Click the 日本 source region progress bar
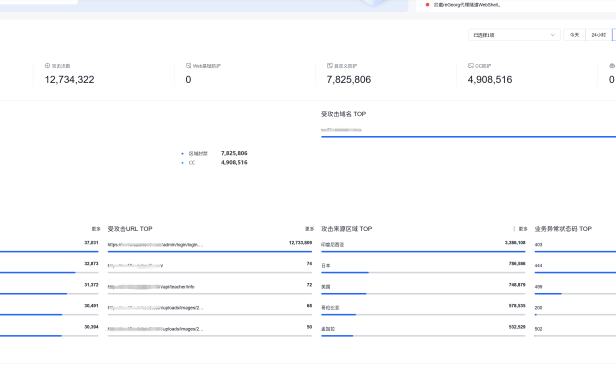The image size is (616, 380). coord(423,272)
